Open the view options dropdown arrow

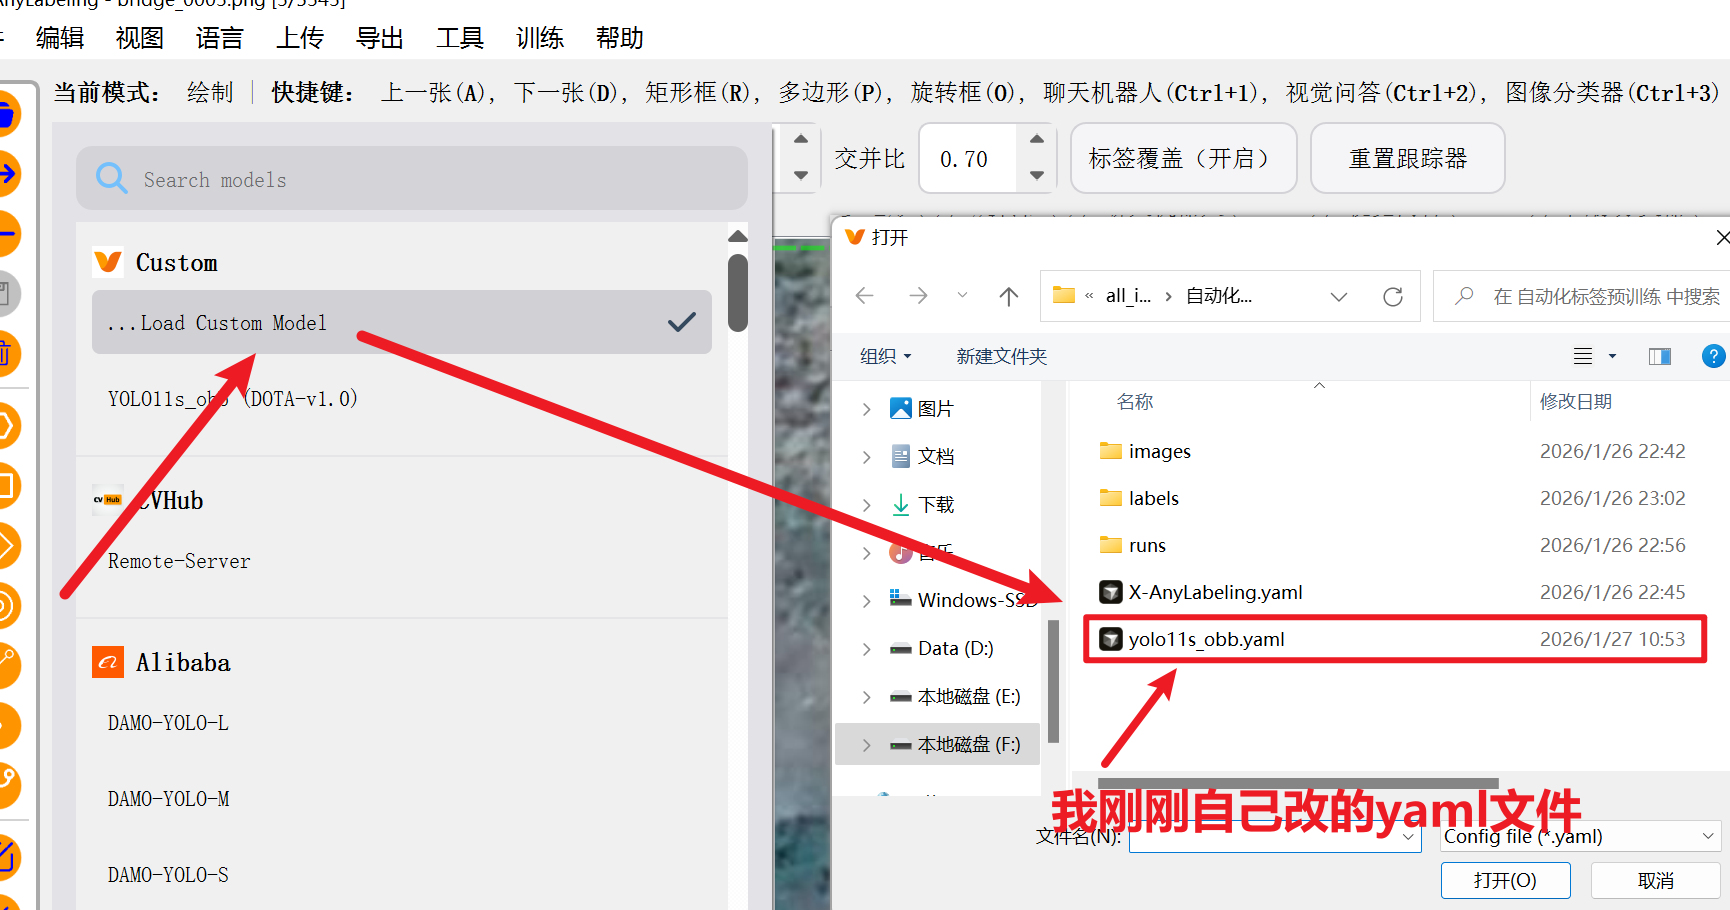1612,356
